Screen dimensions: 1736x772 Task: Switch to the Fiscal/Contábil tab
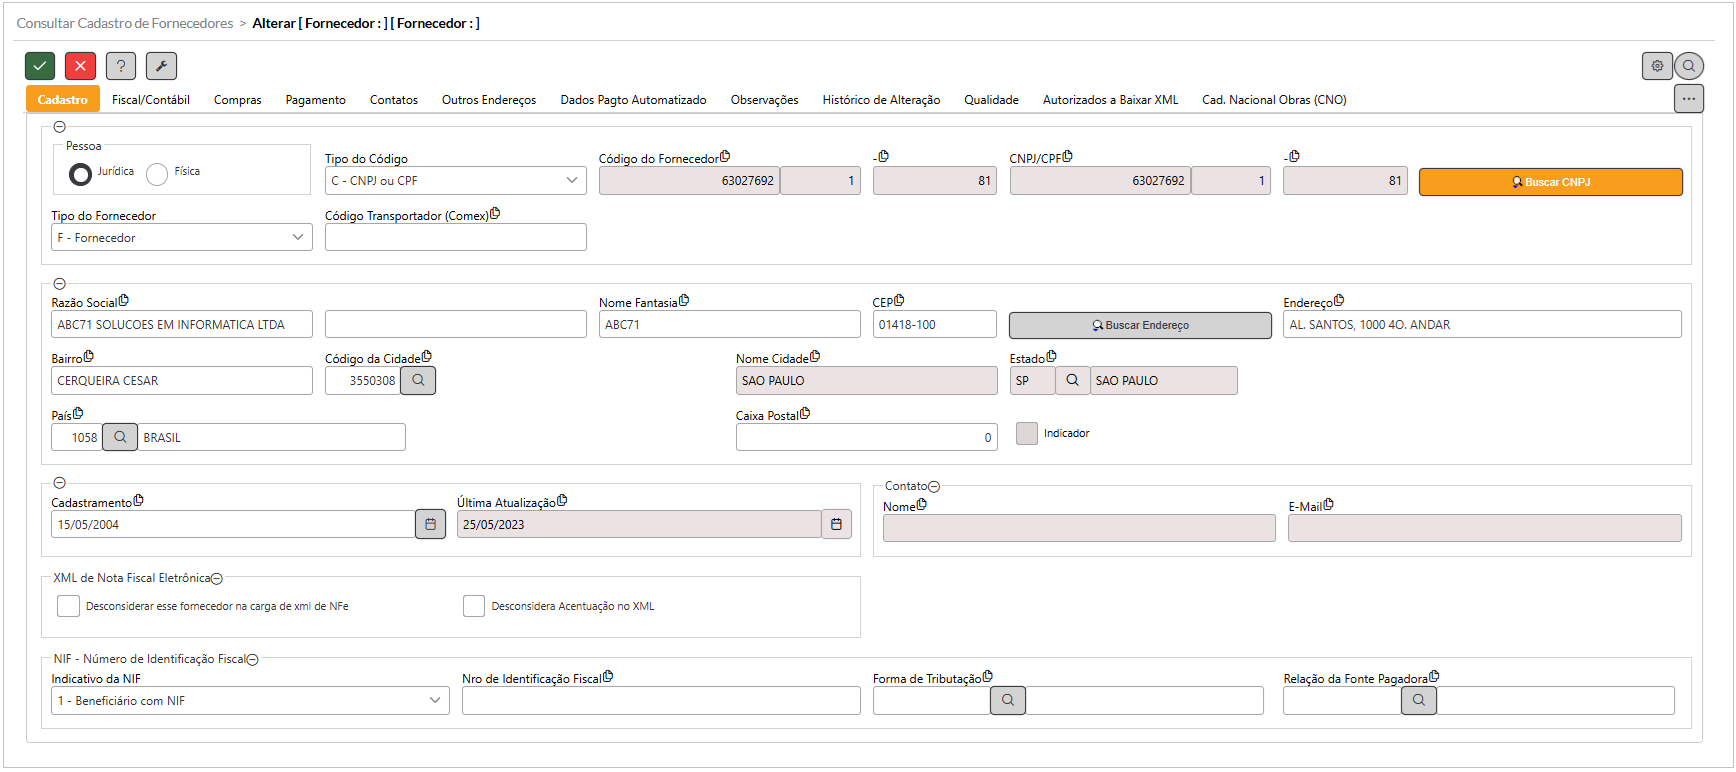point(151,100)
